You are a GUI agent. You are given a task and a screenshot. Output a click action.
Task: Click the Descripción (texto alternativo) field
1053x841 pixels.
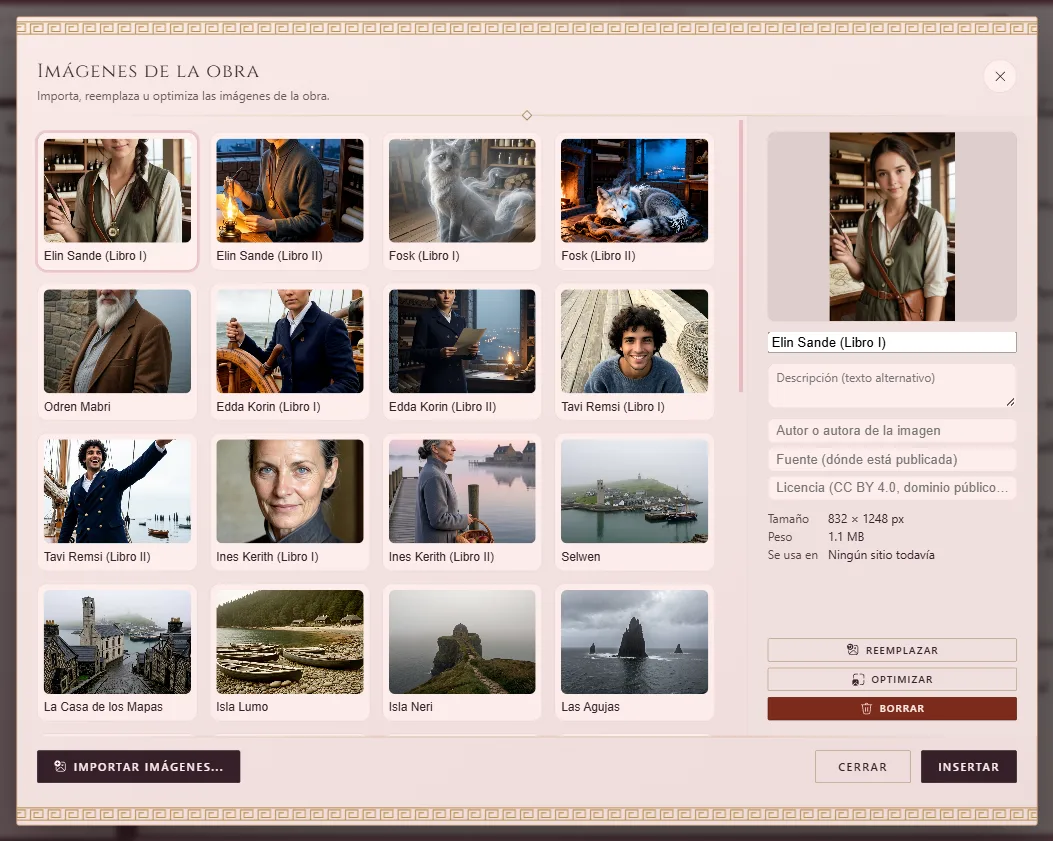click(x=892, y=386)
